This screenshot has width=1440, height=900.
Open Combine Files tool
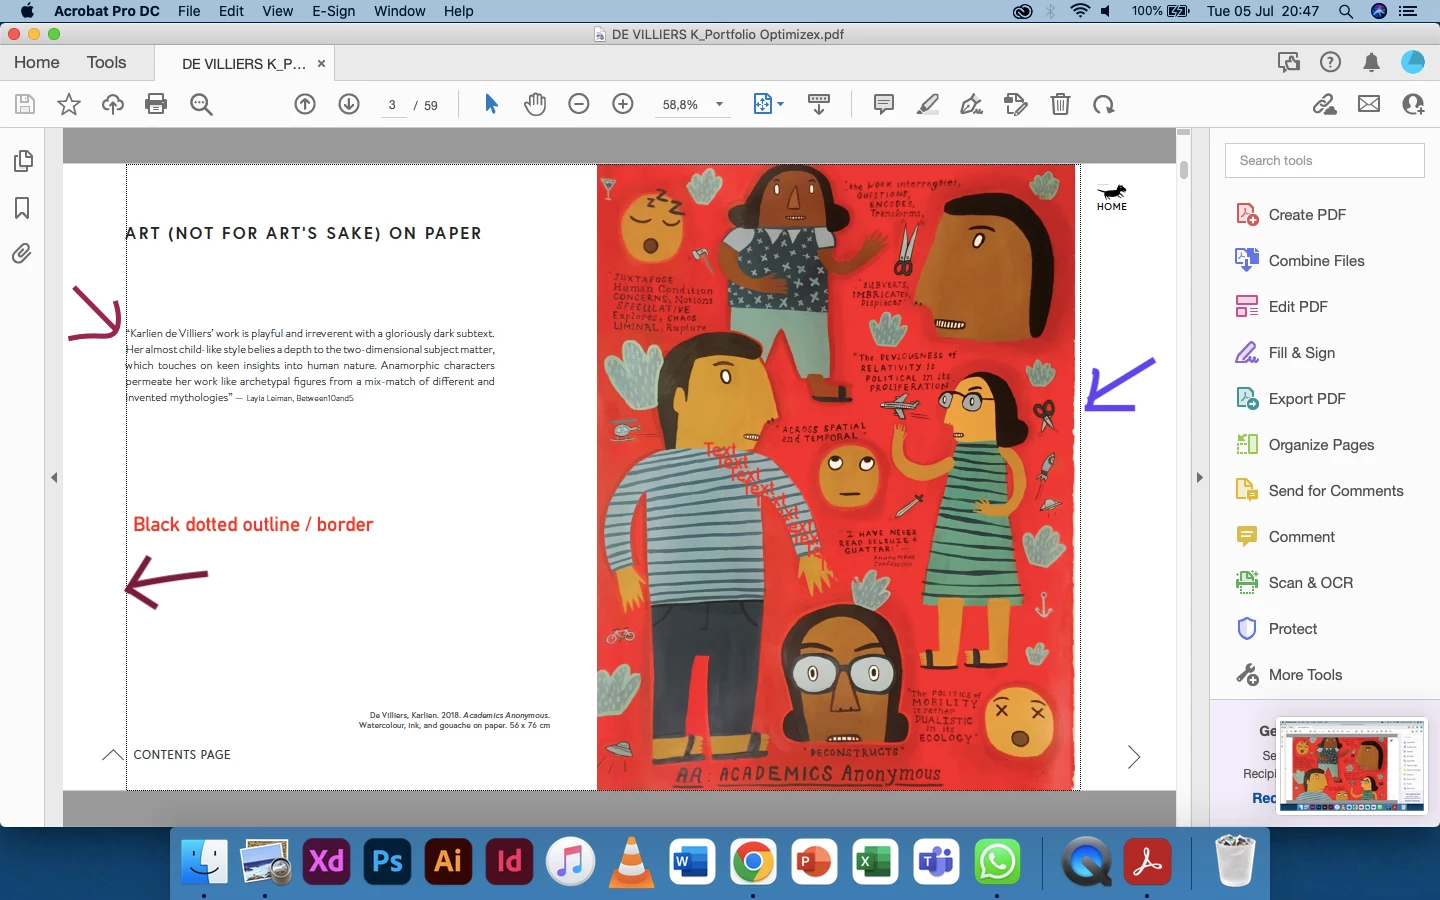click(x=1316, y=261)
